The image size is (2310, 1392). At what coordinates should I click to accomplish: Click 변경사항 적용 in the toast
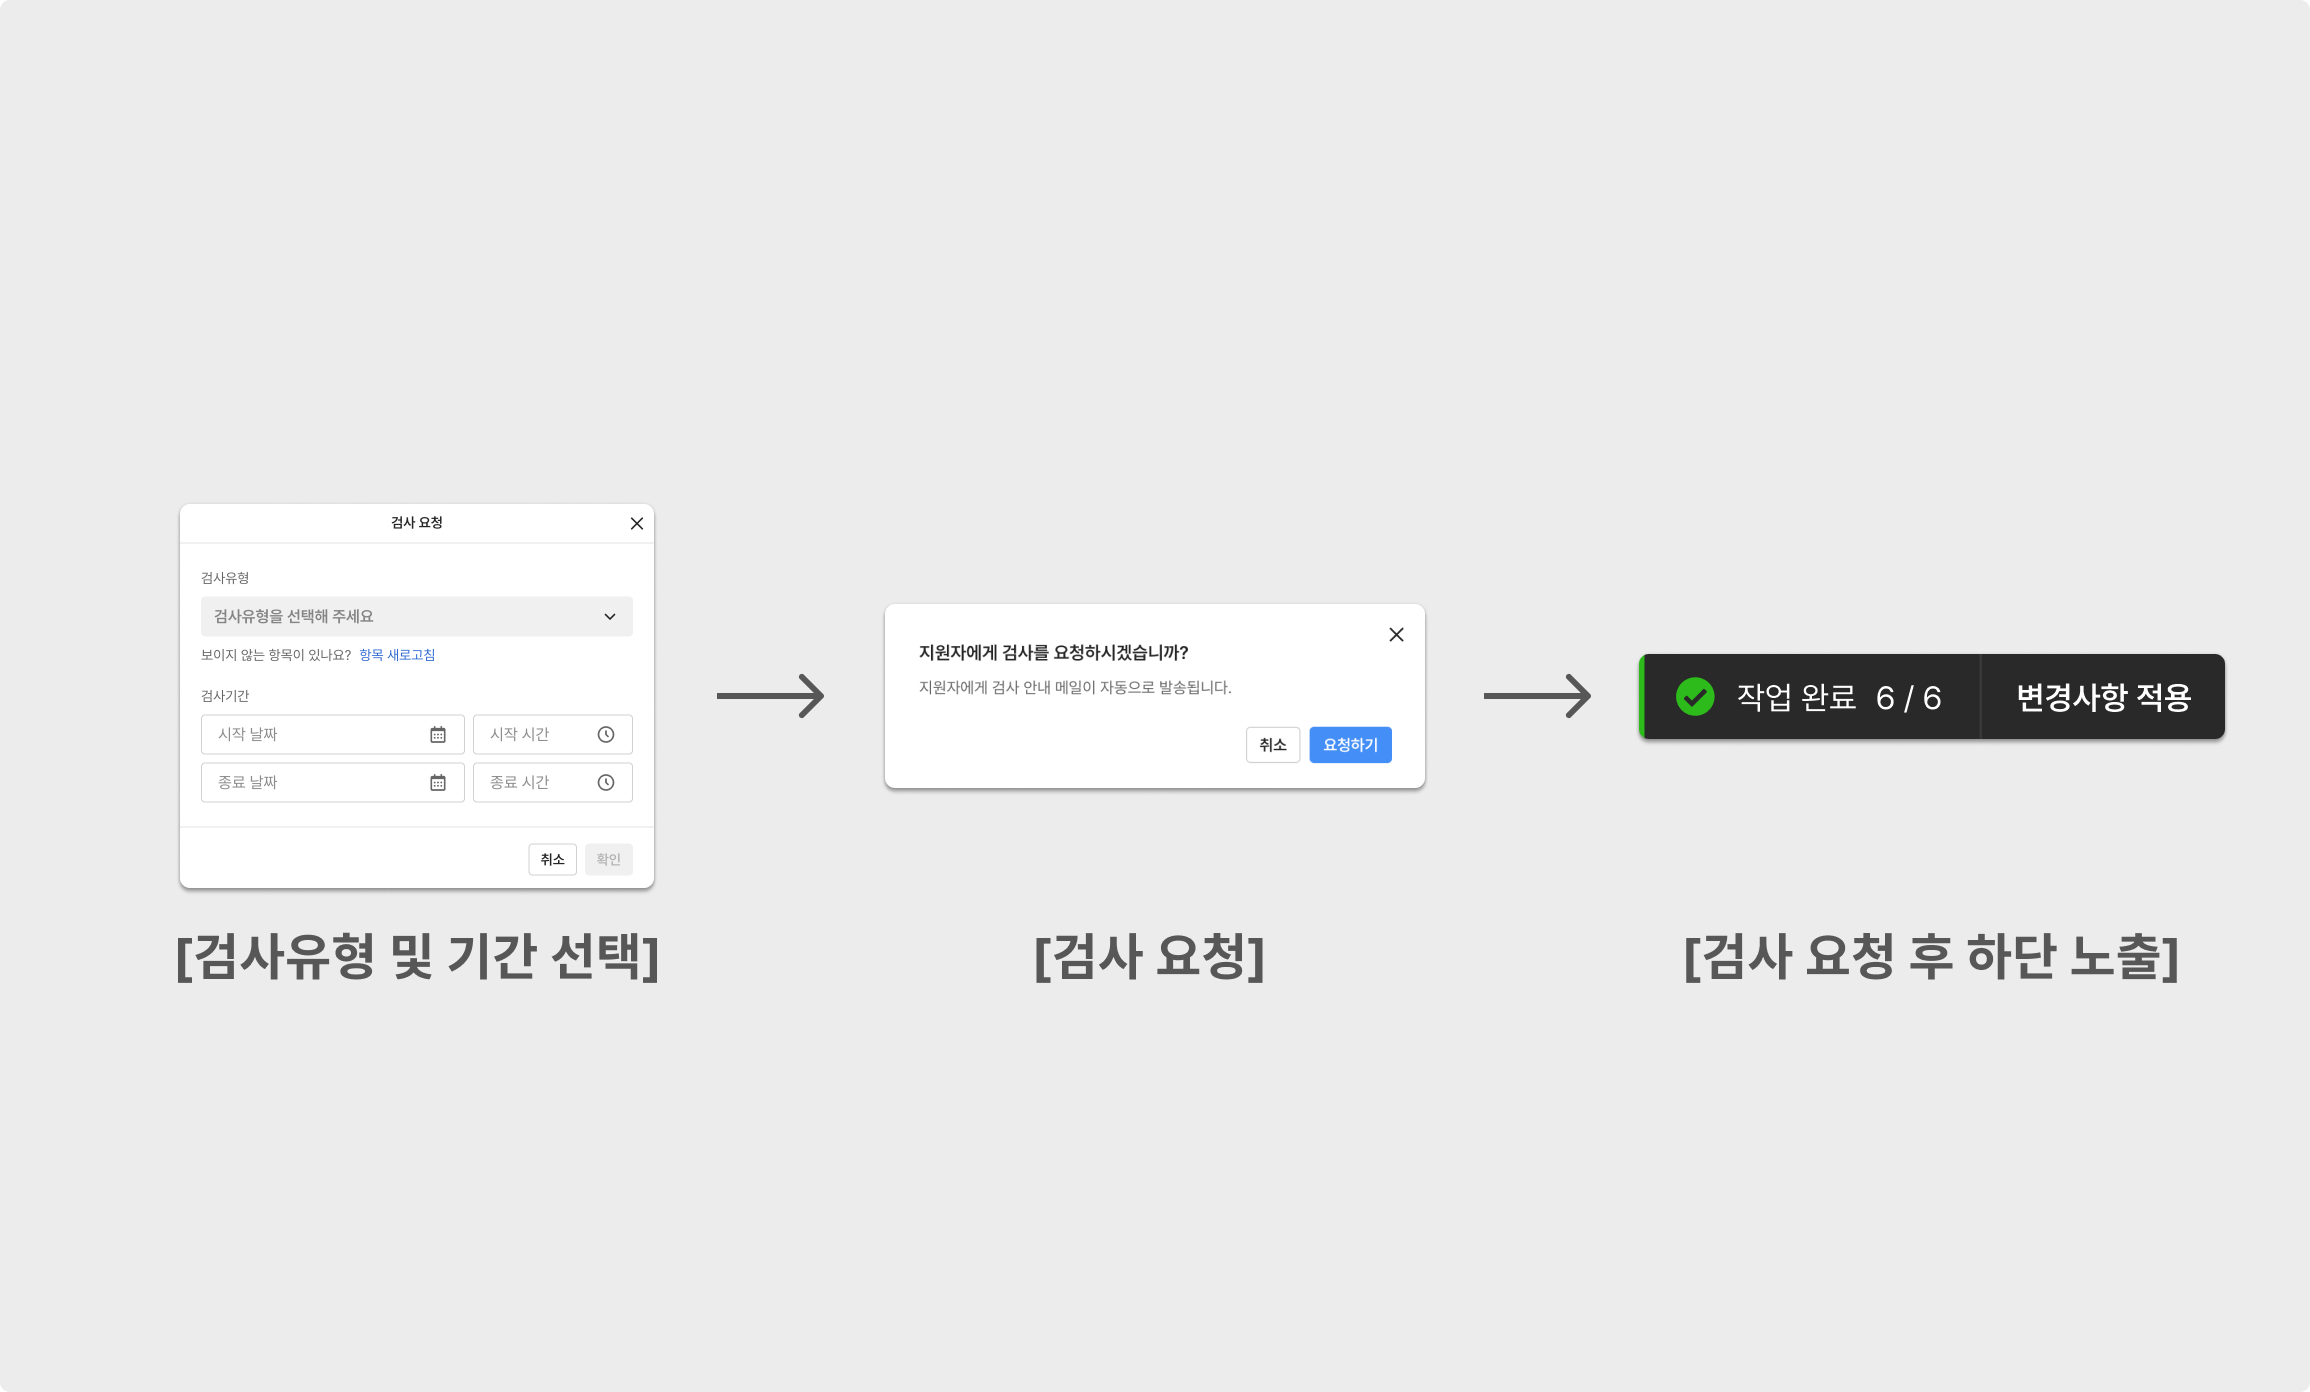tap(2103, 697)
